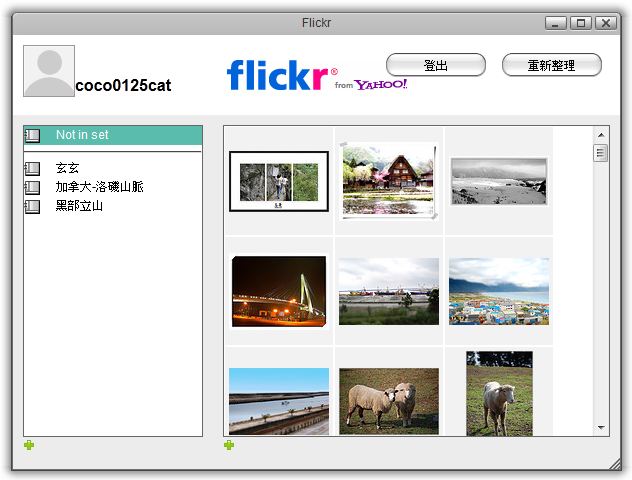The width and height of the screenshot is (632, 480).
Task: Open the 玄玄 photo set
Action: 67,169
